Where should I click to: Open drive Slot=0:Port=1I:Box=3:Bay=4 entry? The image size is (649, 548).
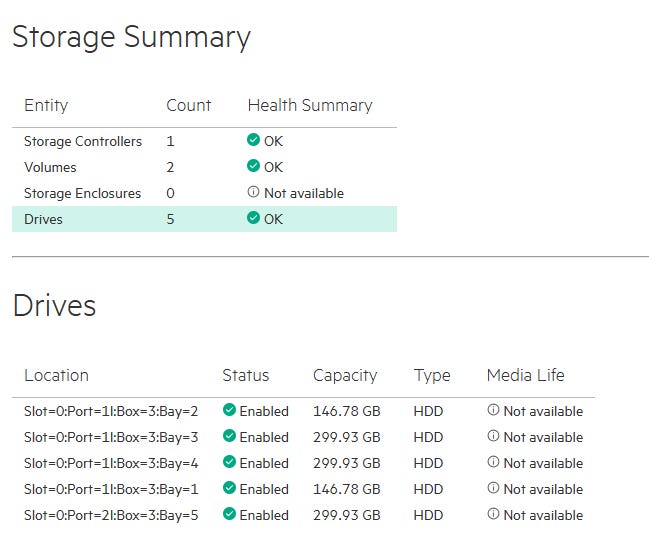click(x=111, y=463)
